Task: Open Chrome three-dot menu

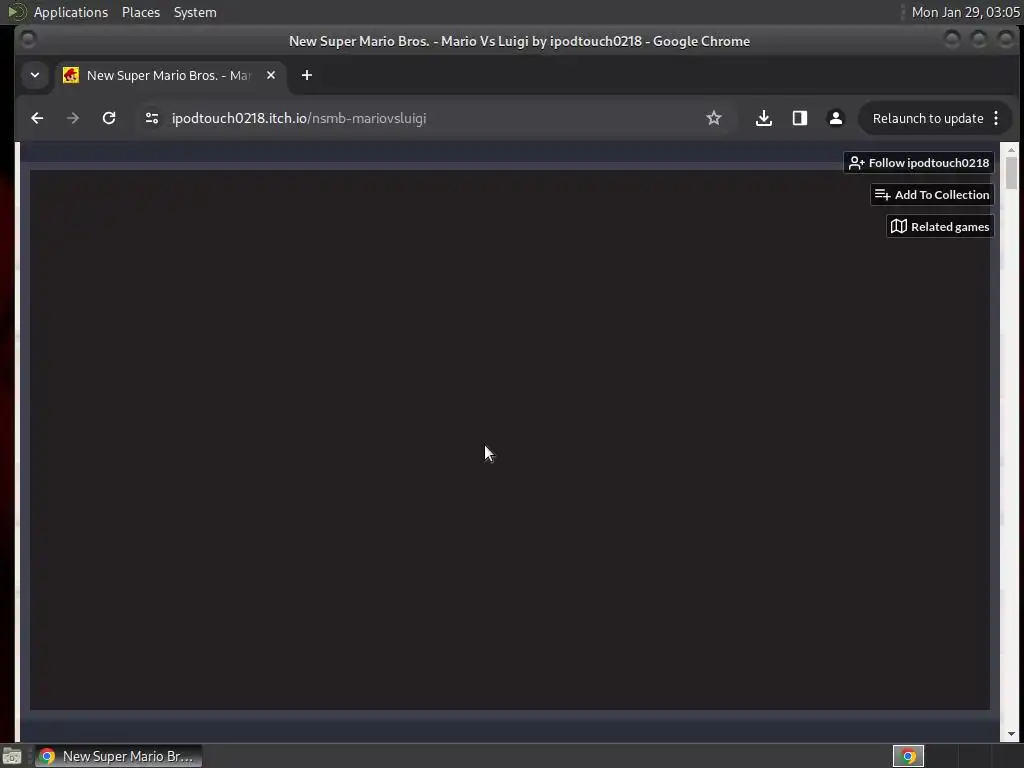Action: pos(996,118)
